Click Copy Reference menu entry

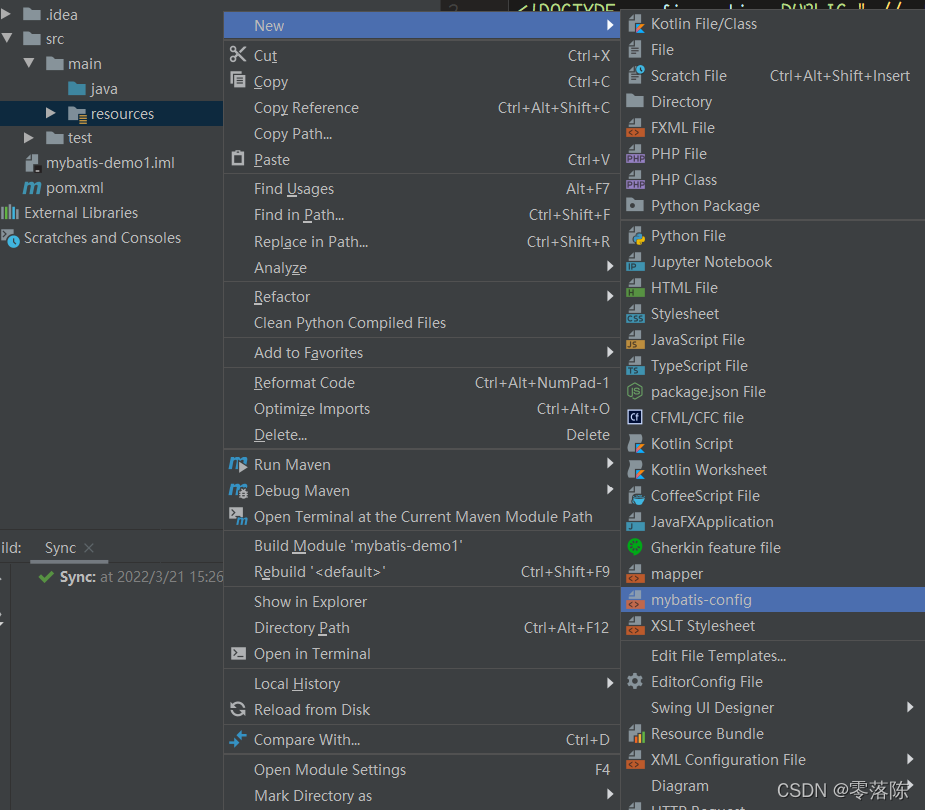(x=422, y=108)
